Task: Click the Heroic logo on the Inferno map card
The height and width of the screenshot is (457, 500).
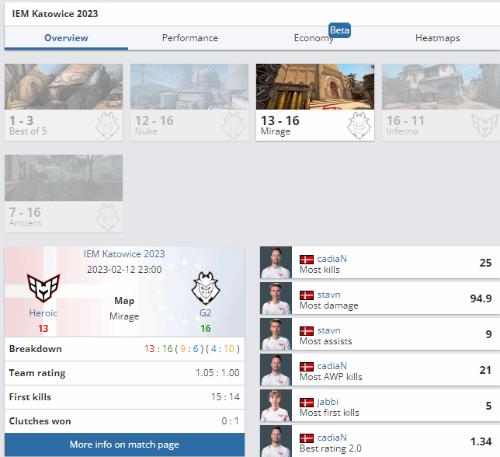Action: (485, 125)
